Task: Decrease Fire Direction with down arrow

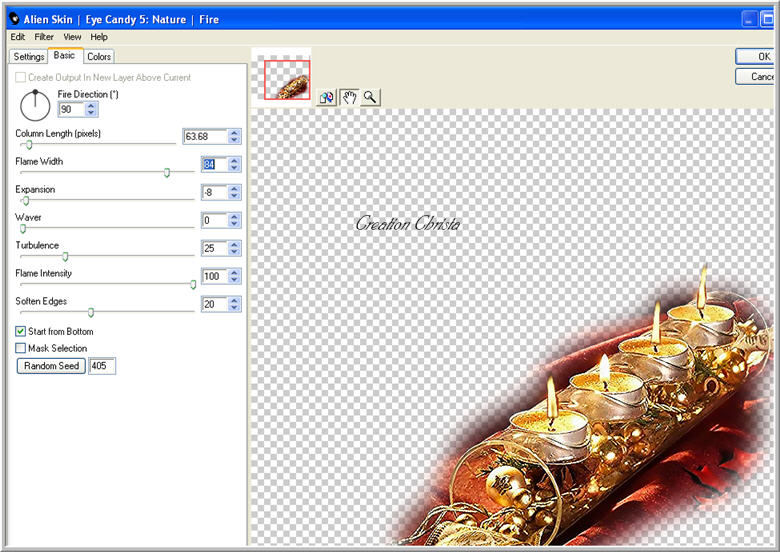Action: pos(91,113)
